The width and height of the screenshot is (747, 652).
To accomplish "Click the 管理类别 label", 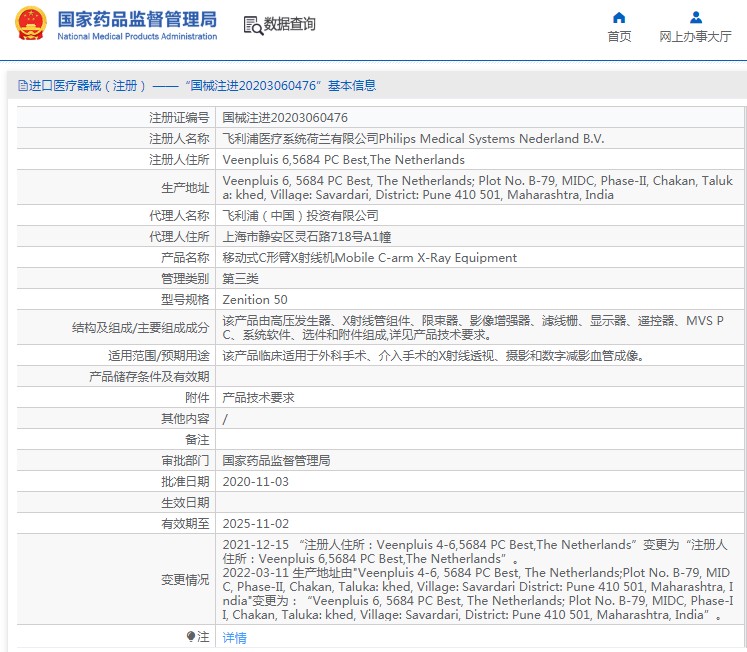I will pyautogui.click(x=185, y=279).
